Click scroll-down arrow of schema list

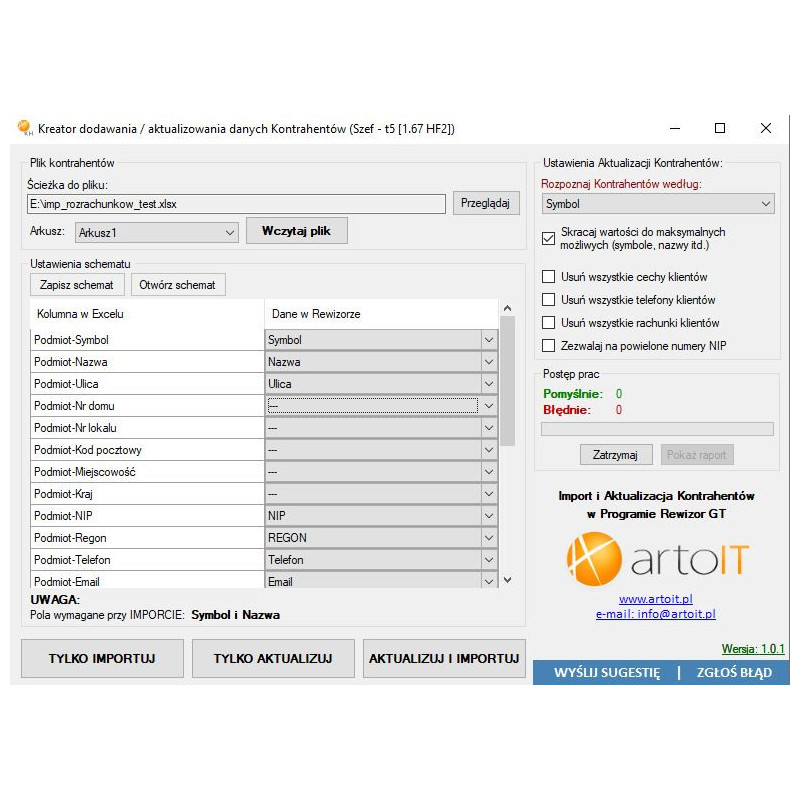click(507, 579)
